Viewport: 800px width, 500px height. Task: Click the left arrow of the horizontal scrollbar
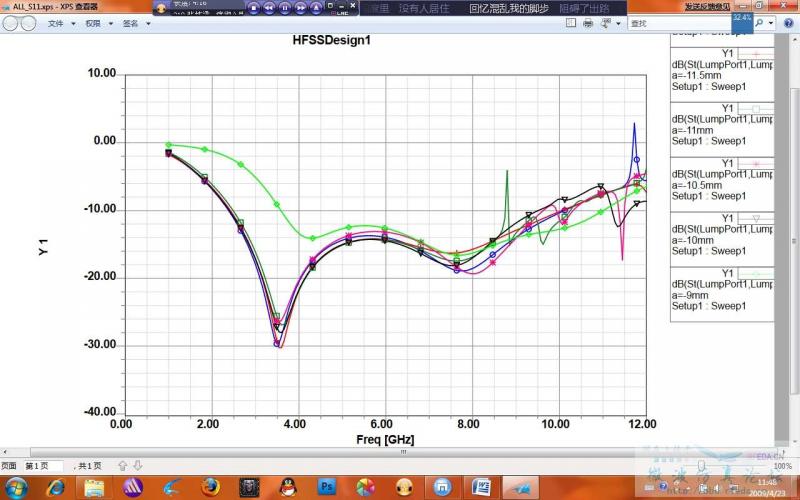click(x=5, y=452)
